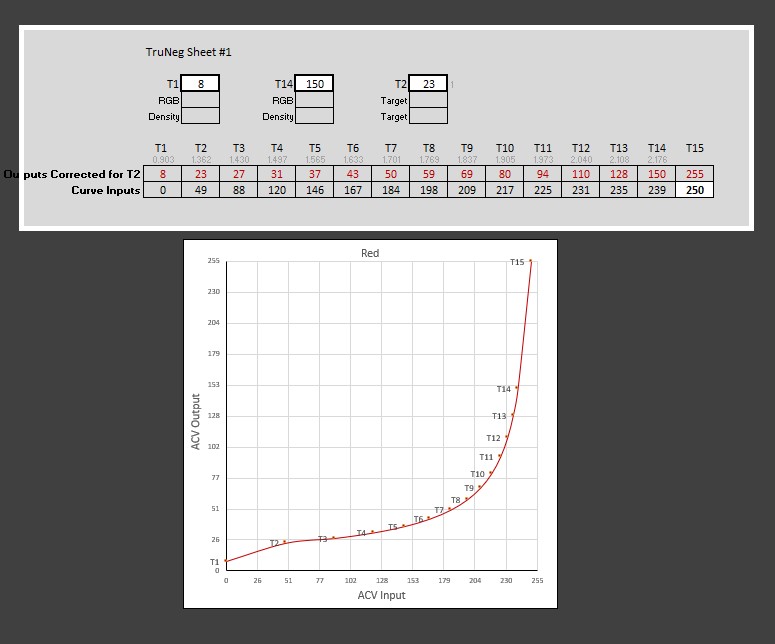Select the "ACV Input" horizontal axis title
This screenshot has height=644, width=775.
381,595
